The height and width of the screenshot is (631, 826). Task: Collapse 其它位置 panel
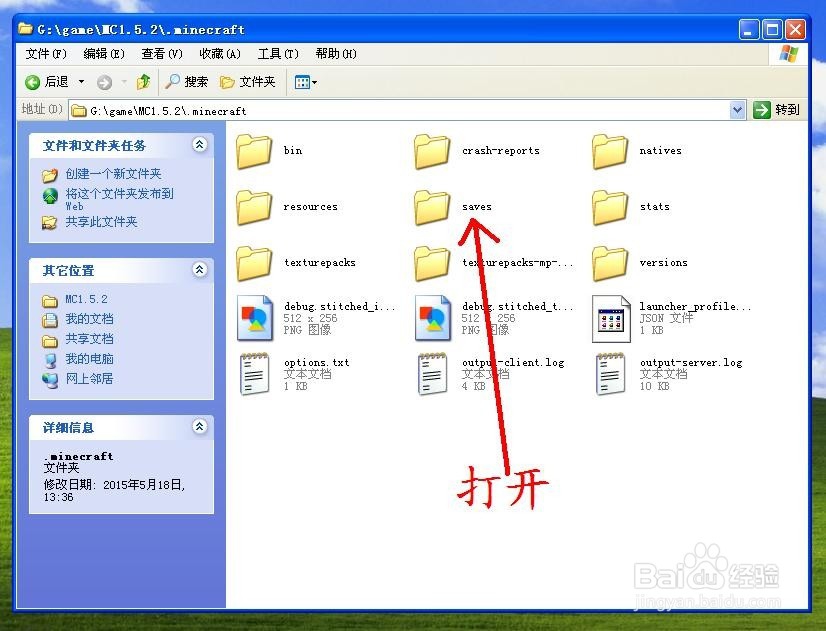[200, 270]
